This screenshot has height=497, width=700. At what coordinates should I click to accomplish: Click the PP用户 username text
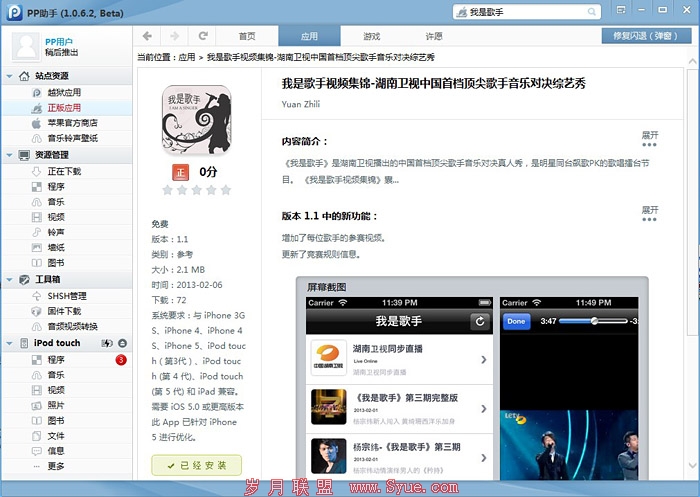click(58, 42)
